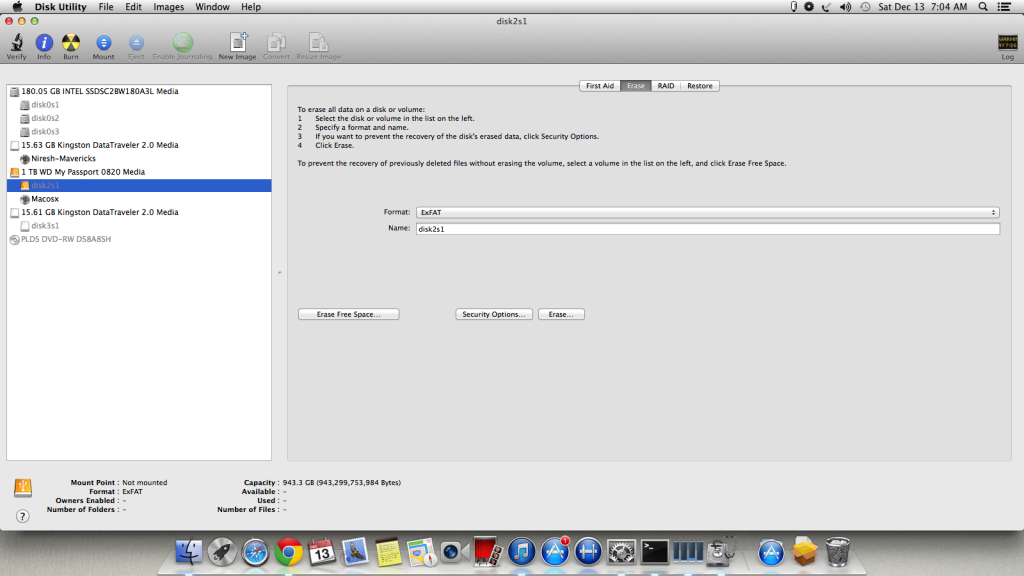Open the Images menu
The width and height of the screenshot is (1024, 576).
(168, 7)
